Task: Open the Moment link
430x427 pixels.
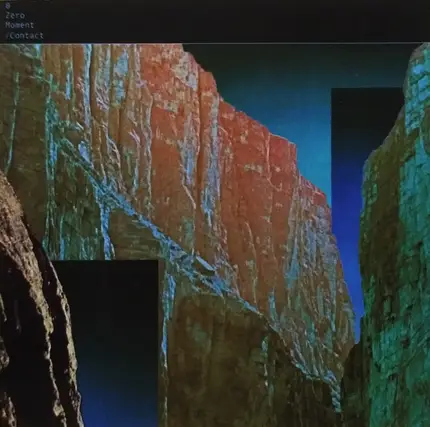Action: point(19,25)
